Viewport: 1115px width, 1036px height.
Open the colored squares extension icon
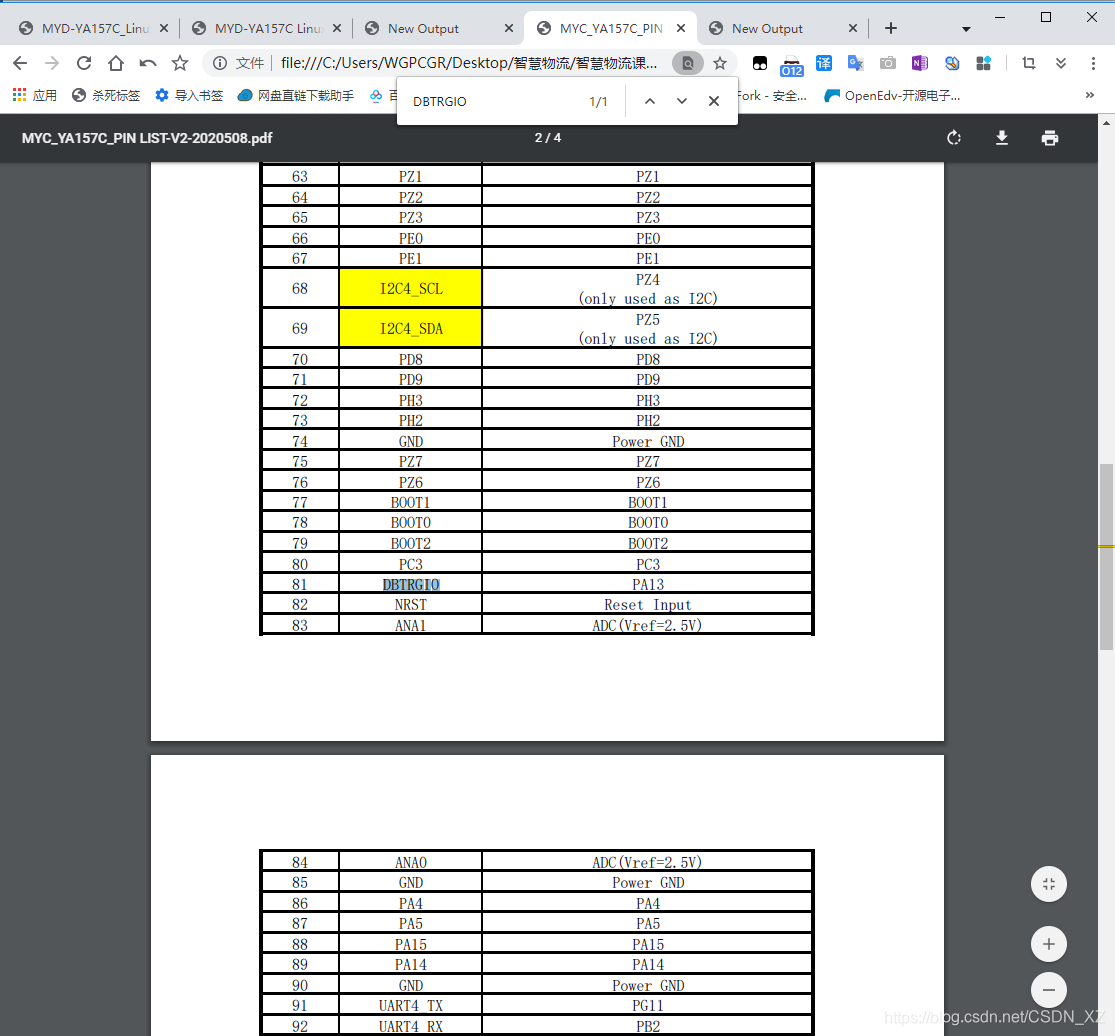tap(983, 63)
